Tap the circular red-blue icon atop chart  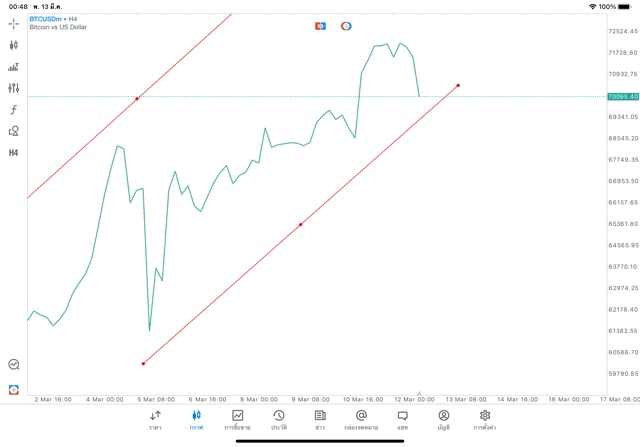pos(346,25)
